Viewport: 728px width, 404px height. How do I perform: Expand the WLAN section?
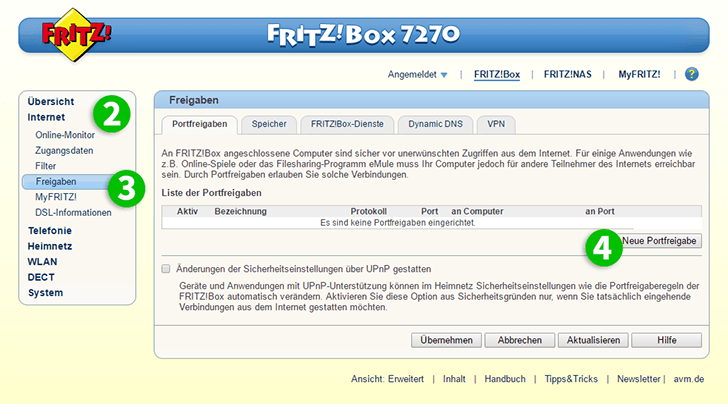[x=42, y=261]
